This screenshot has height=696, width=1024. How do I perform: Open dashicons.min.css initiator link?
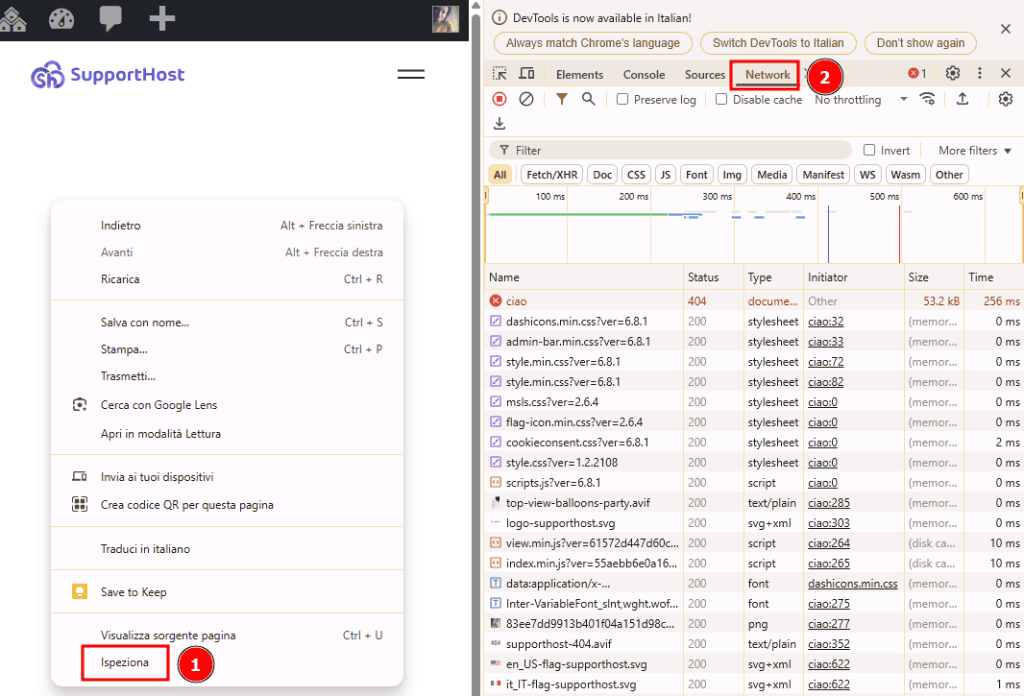click(852, 583)
